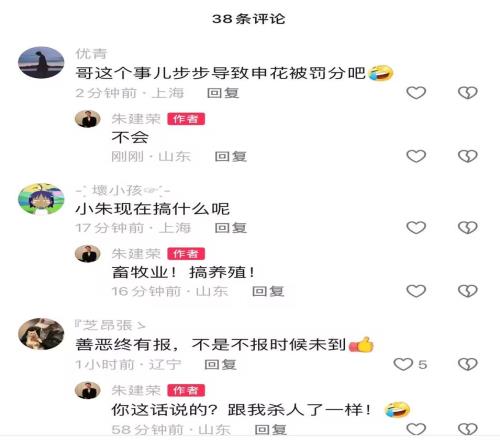Dislike 优青's comment with the broken heart

tap(468, 93)
